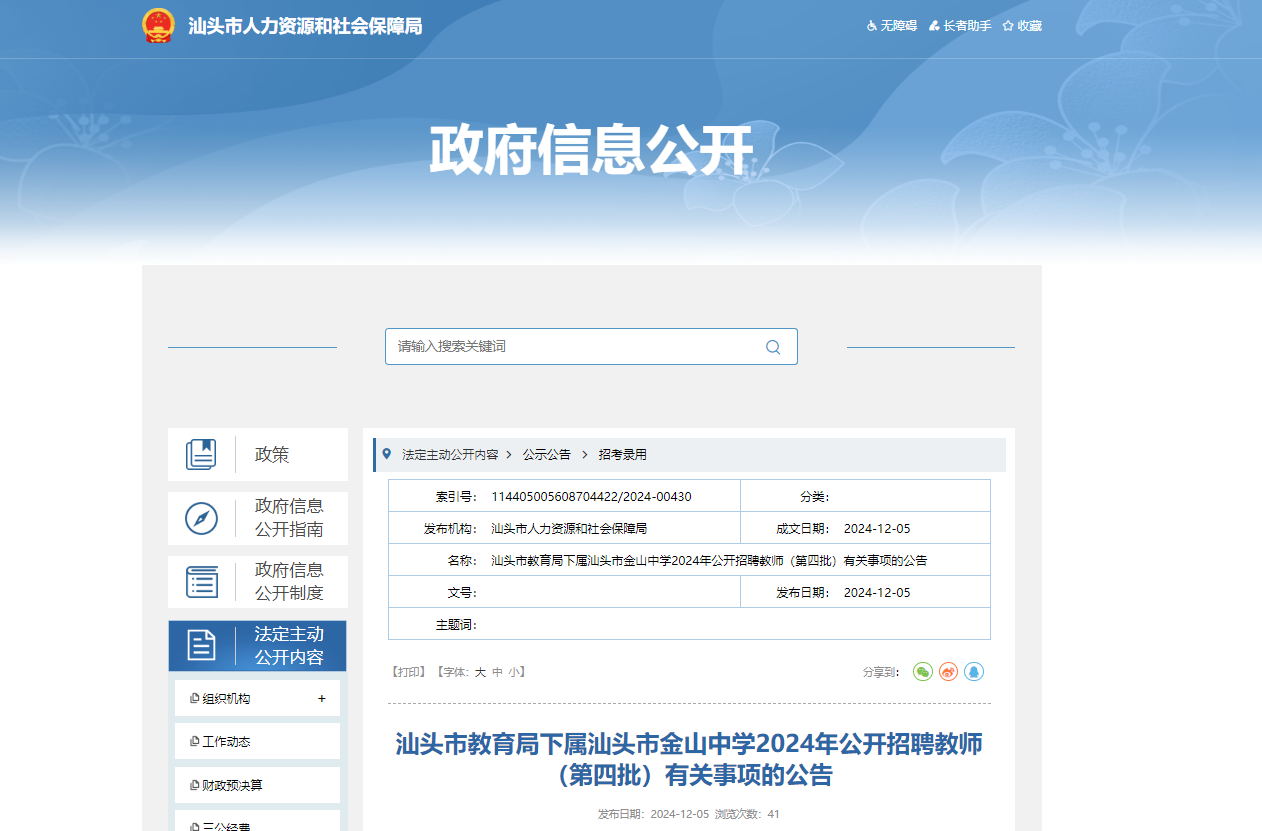Click 汕头市人力资源和社会保障局 site title
The image size is (1262, 831).
(305, 26)
